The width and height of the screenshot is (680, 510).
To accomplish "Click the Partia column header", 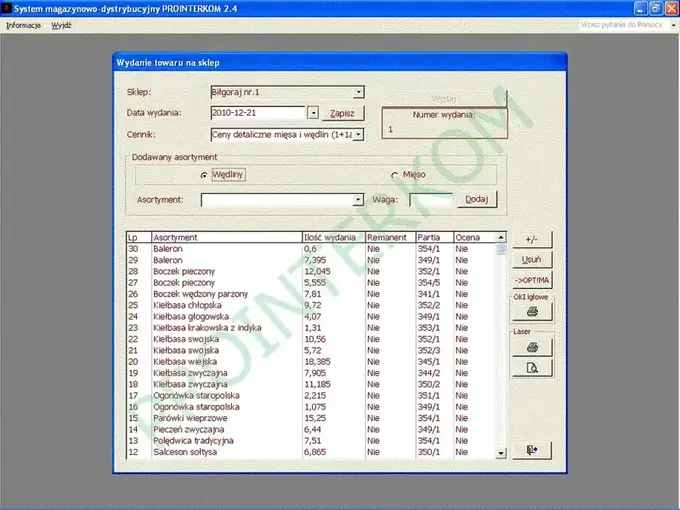I will click(x=435, y=237).
